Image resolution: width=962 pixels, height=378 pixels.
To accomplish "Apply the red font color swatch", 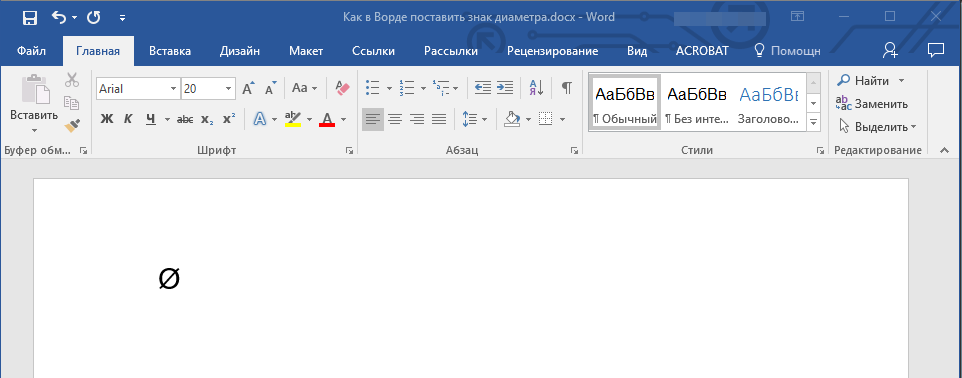I will [x=327, y=119].
